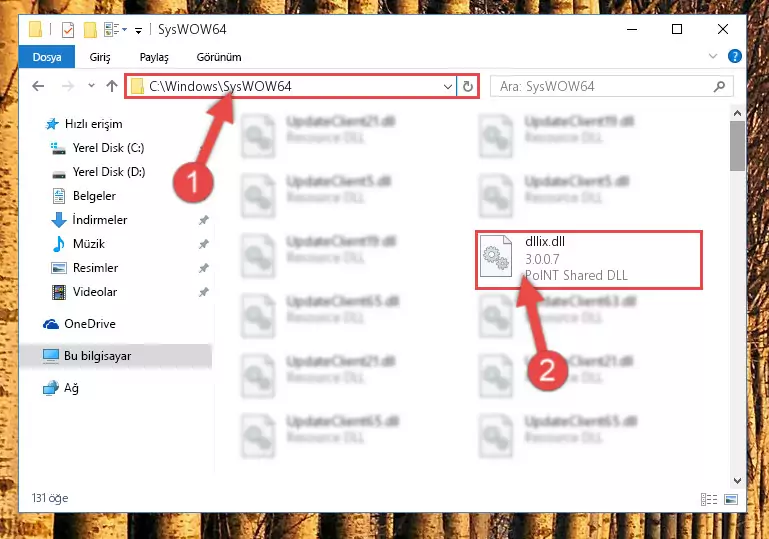Screen dimensions: 769x539
Task: Open the recent locations dropdown arrow
Action: tap(91, 86)
